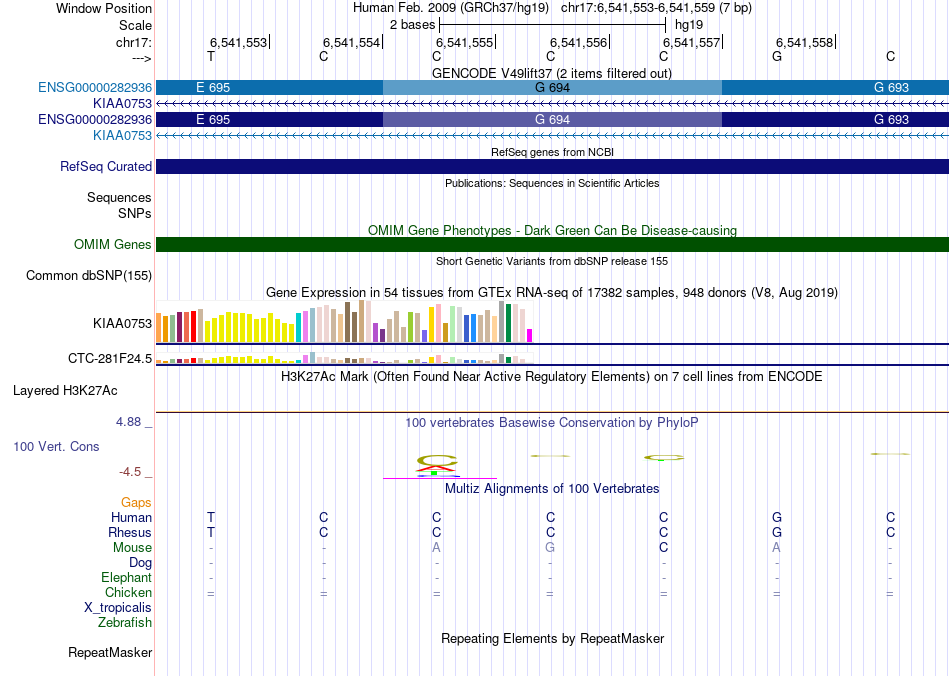Viewport: 950px width, 676px height.
Task: Open the Common dbSNP(155) track label
Action: click(x=89, y=276)
